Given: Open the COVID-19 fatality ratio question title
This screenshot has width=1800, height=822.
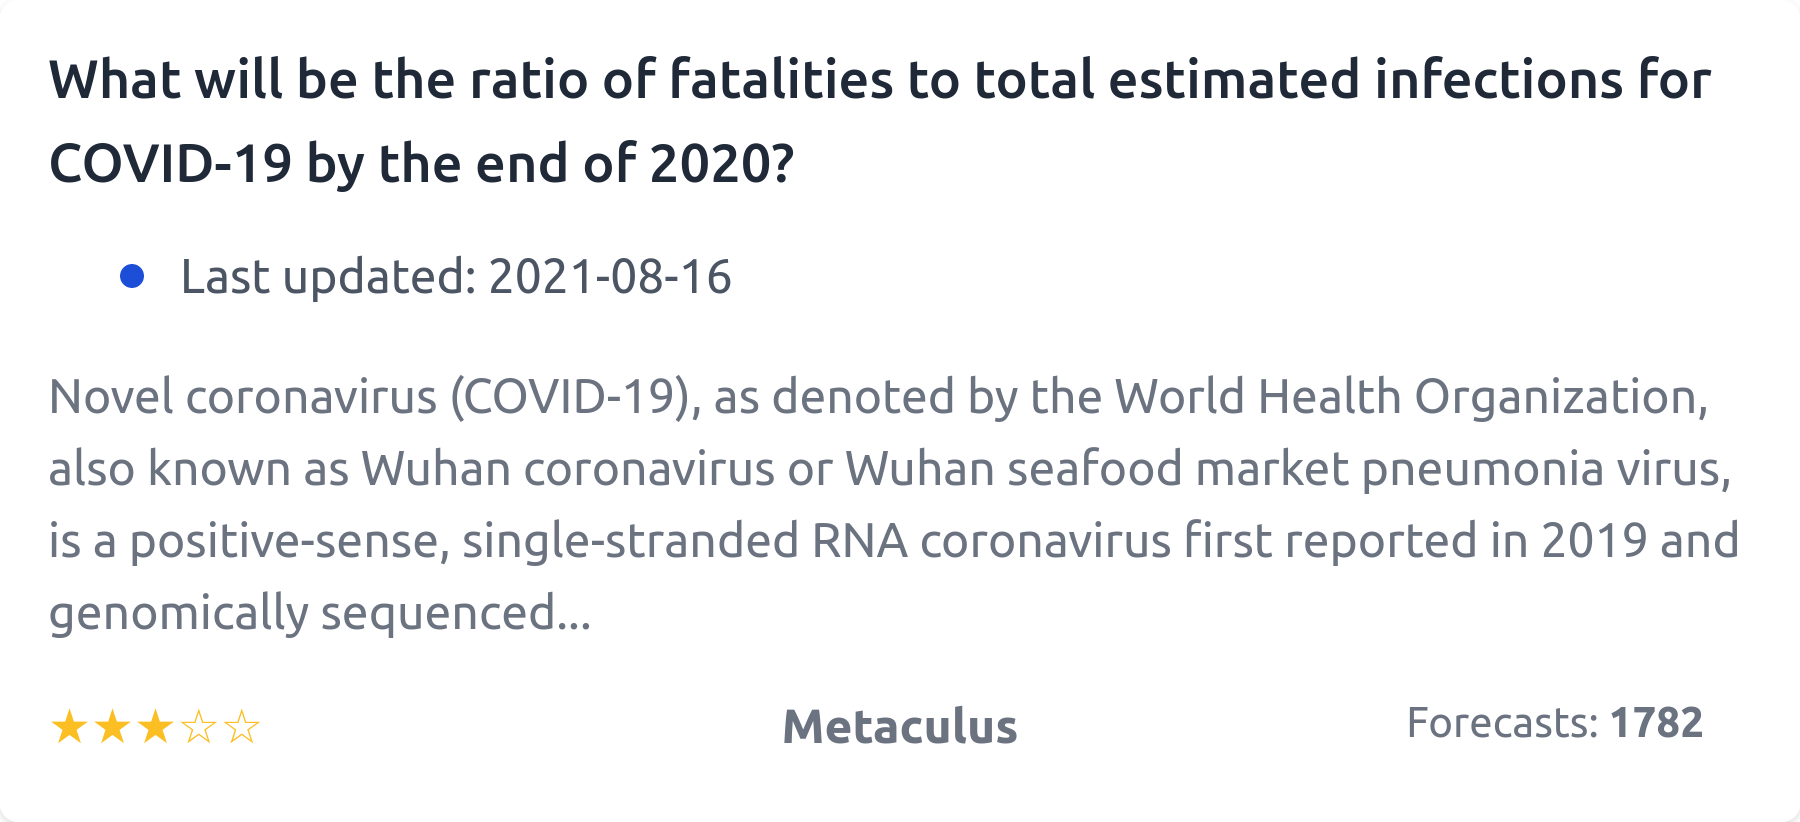Looking at the screenshot, I should tap(880, 80).
